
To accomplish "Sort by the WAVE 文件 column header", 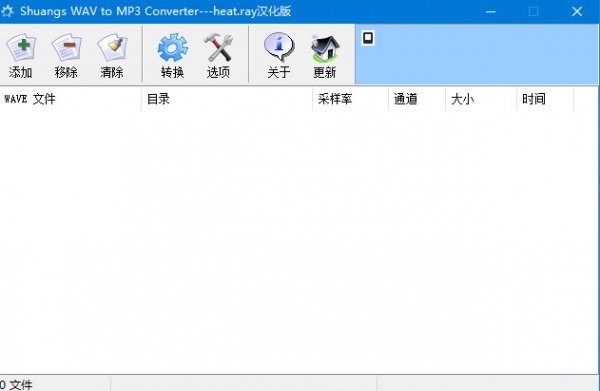I will (70, 99).
